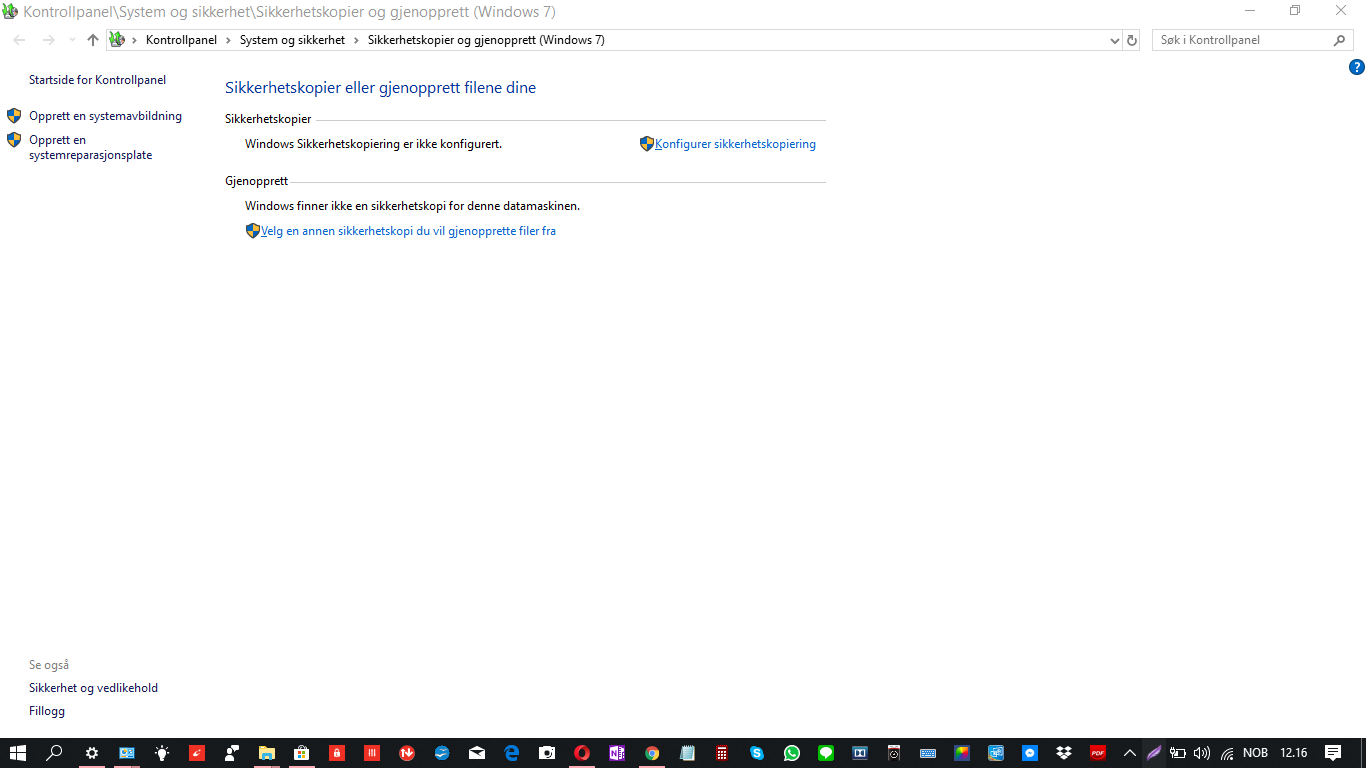Viewport: 1366px width, 768px height.
Task: Open the 12.16 clock in system tray
Action: [1294, 753]
